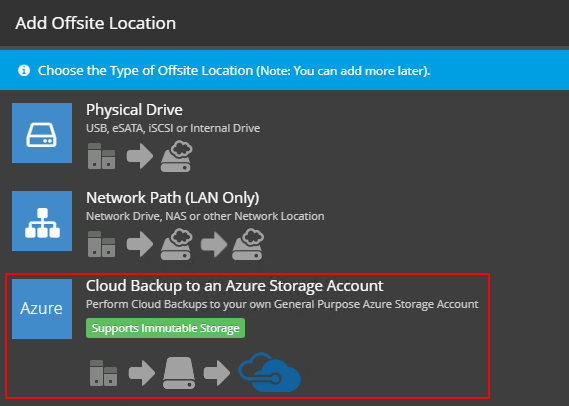Click the last cloud drive icon under Network Path
The image size is (569, 406).
[x=248, y=244]
